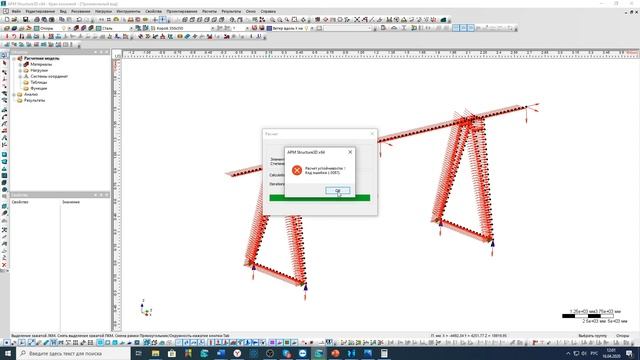Click the red error icon in message box

[297, 170]
